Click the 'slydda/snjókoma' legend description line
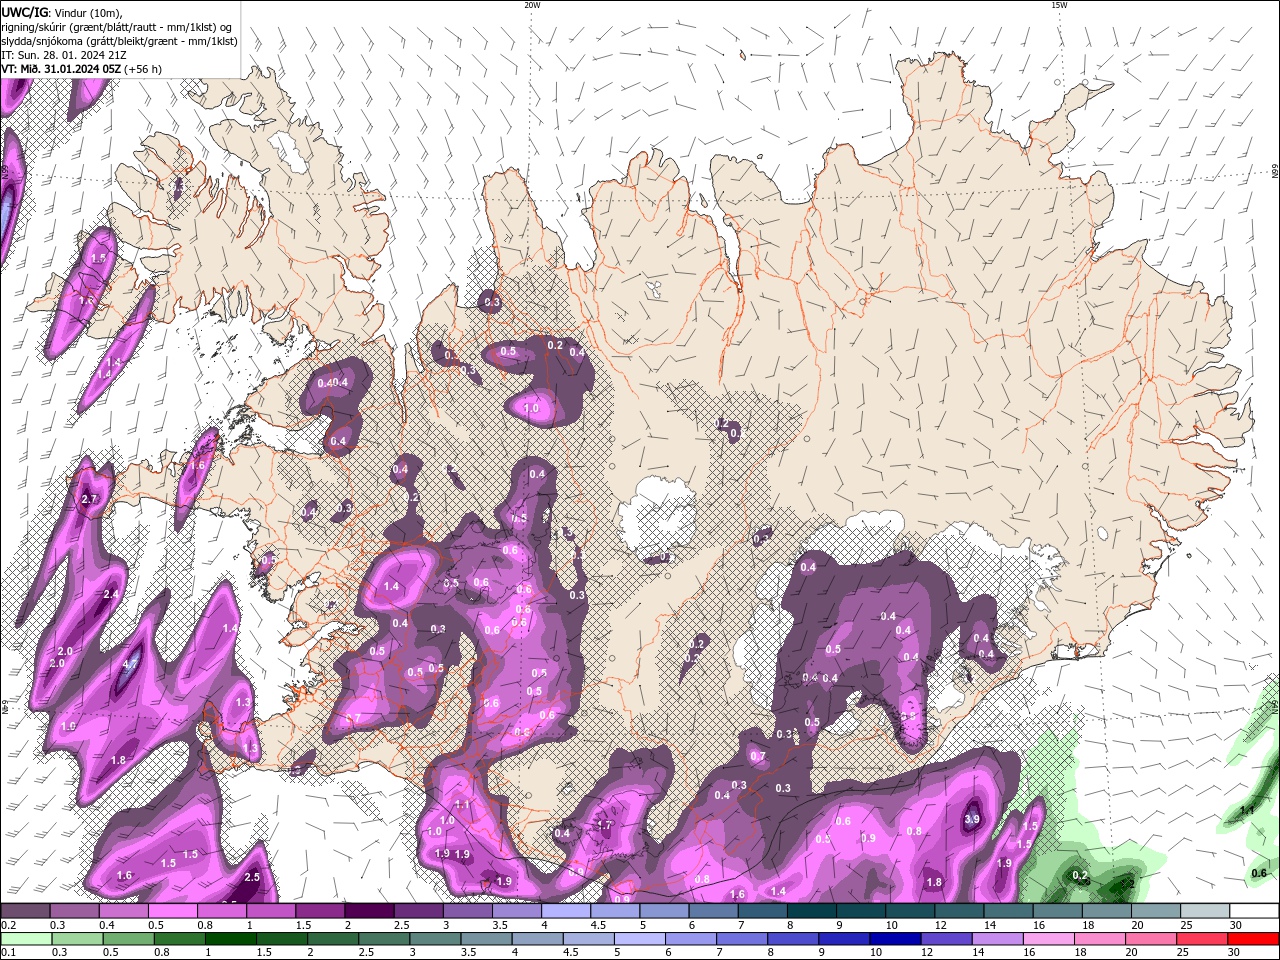Image resolution: width=1280 pixels, height=960 pixels. point(119,41)
